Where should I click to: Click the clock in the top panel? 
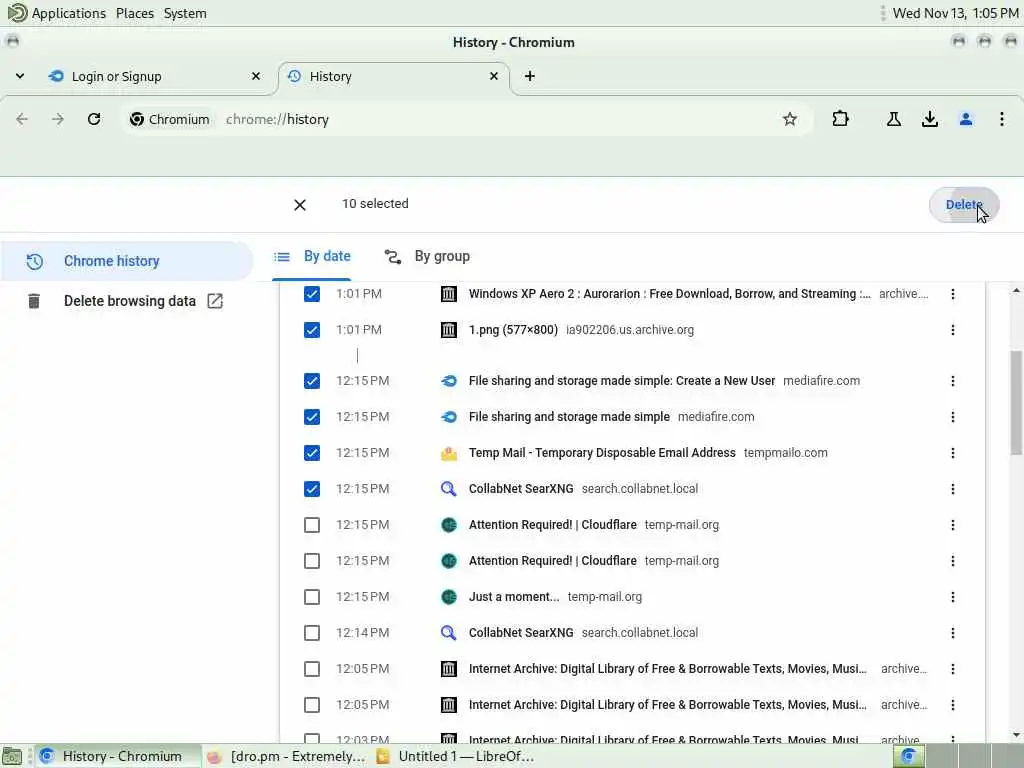click(x=955, y=13)
